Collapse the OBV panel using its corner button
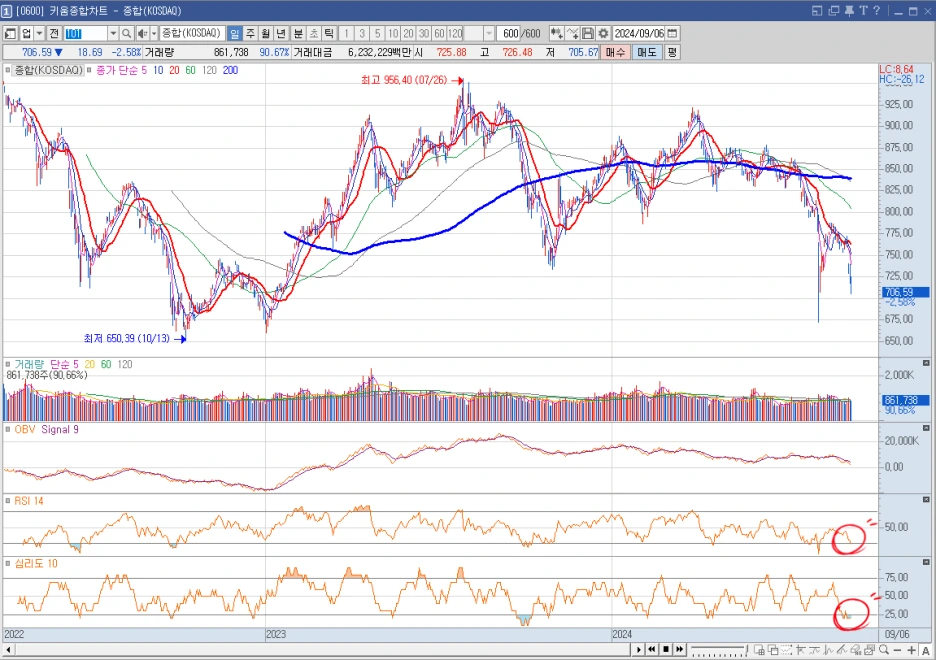The width and height of the screenshot is (936, 660). tap(926, 428)
